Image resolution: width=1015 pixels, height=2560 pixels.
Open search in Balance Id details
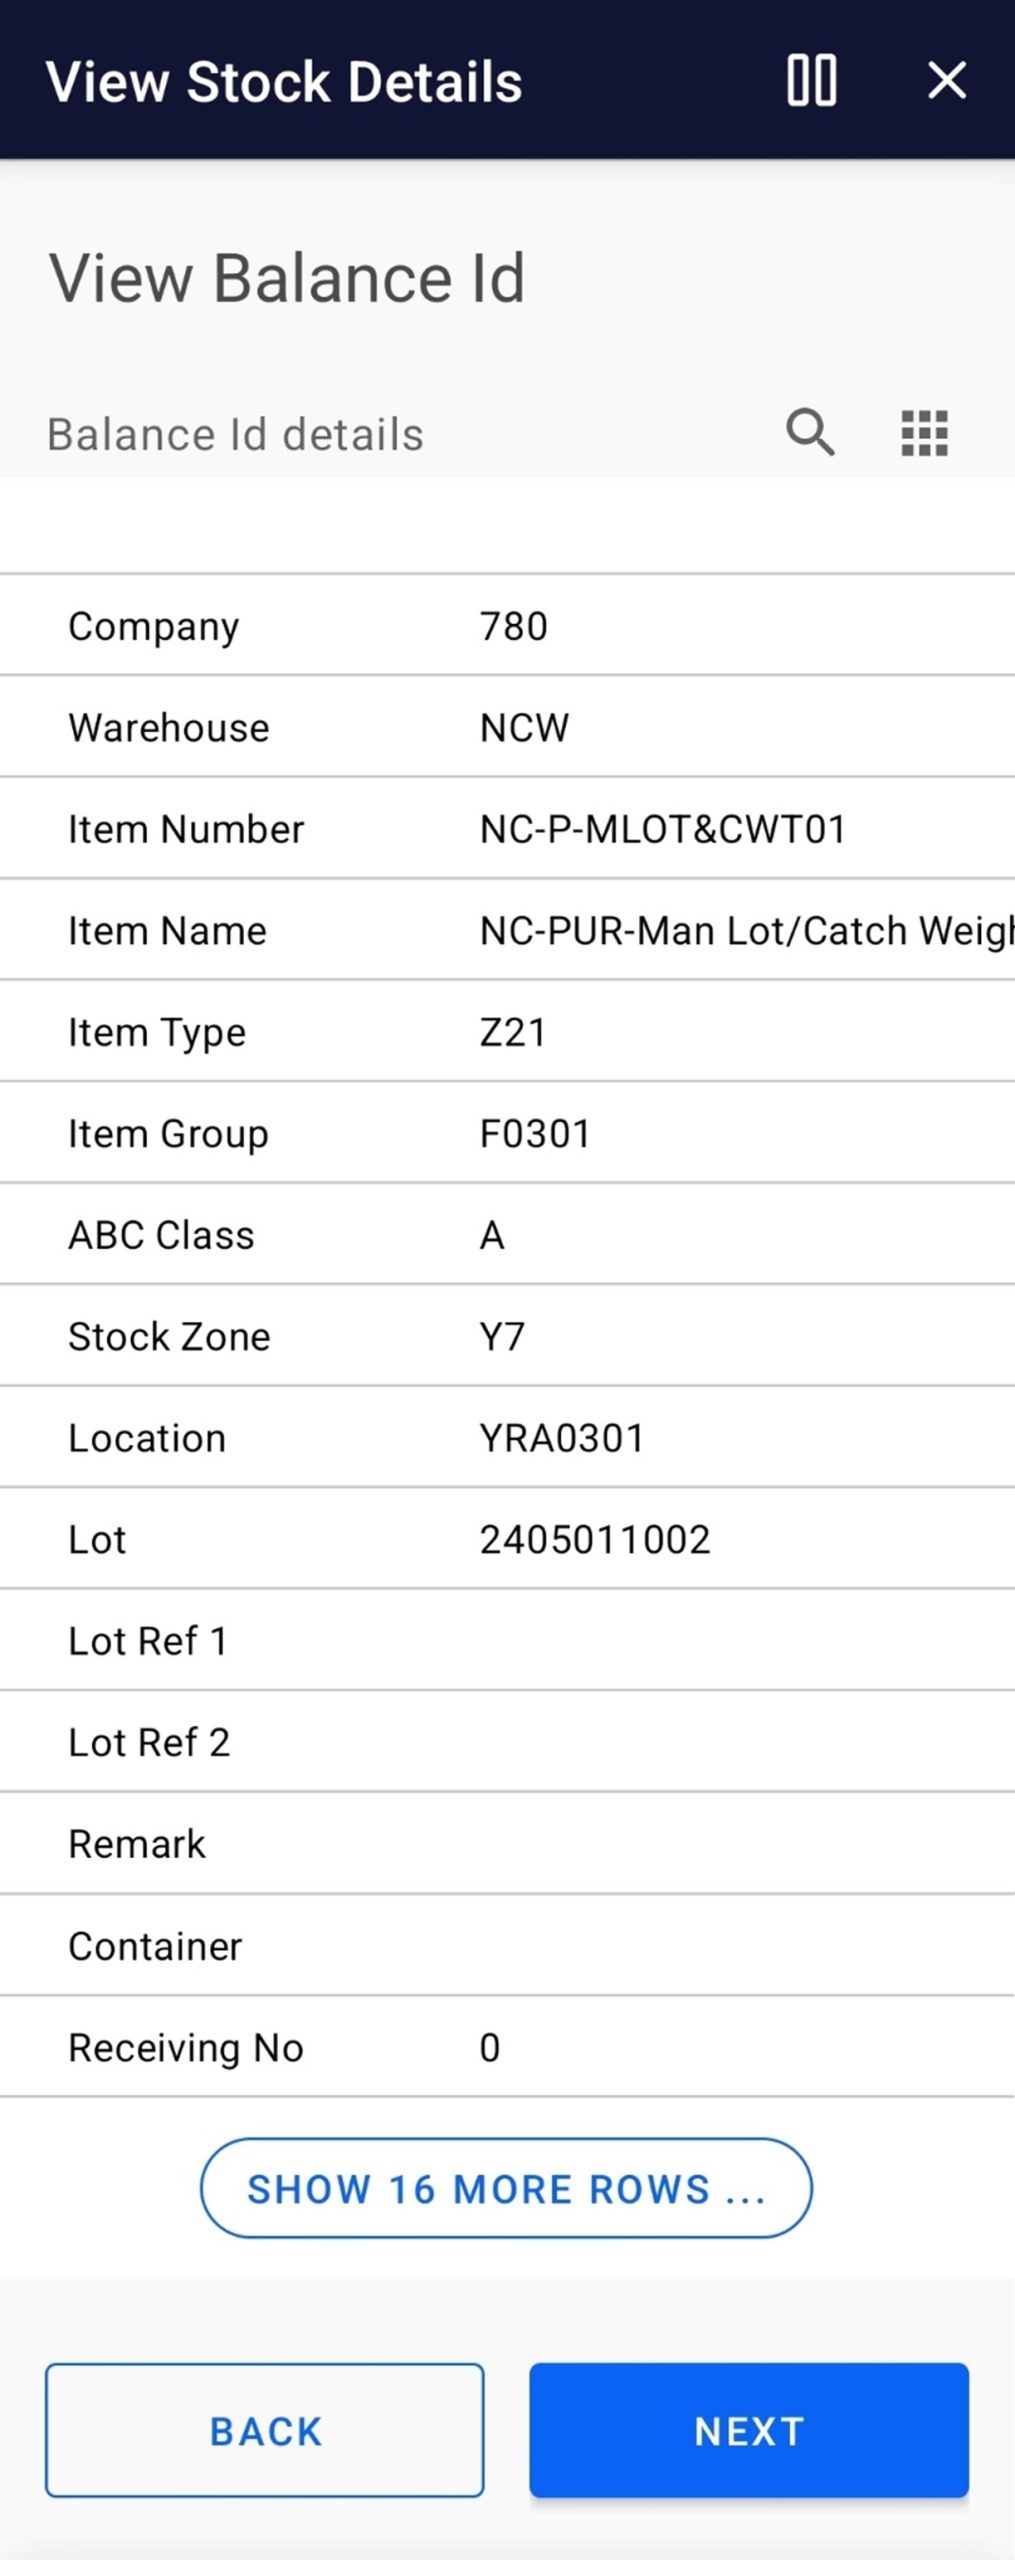(x=809, y=433)
